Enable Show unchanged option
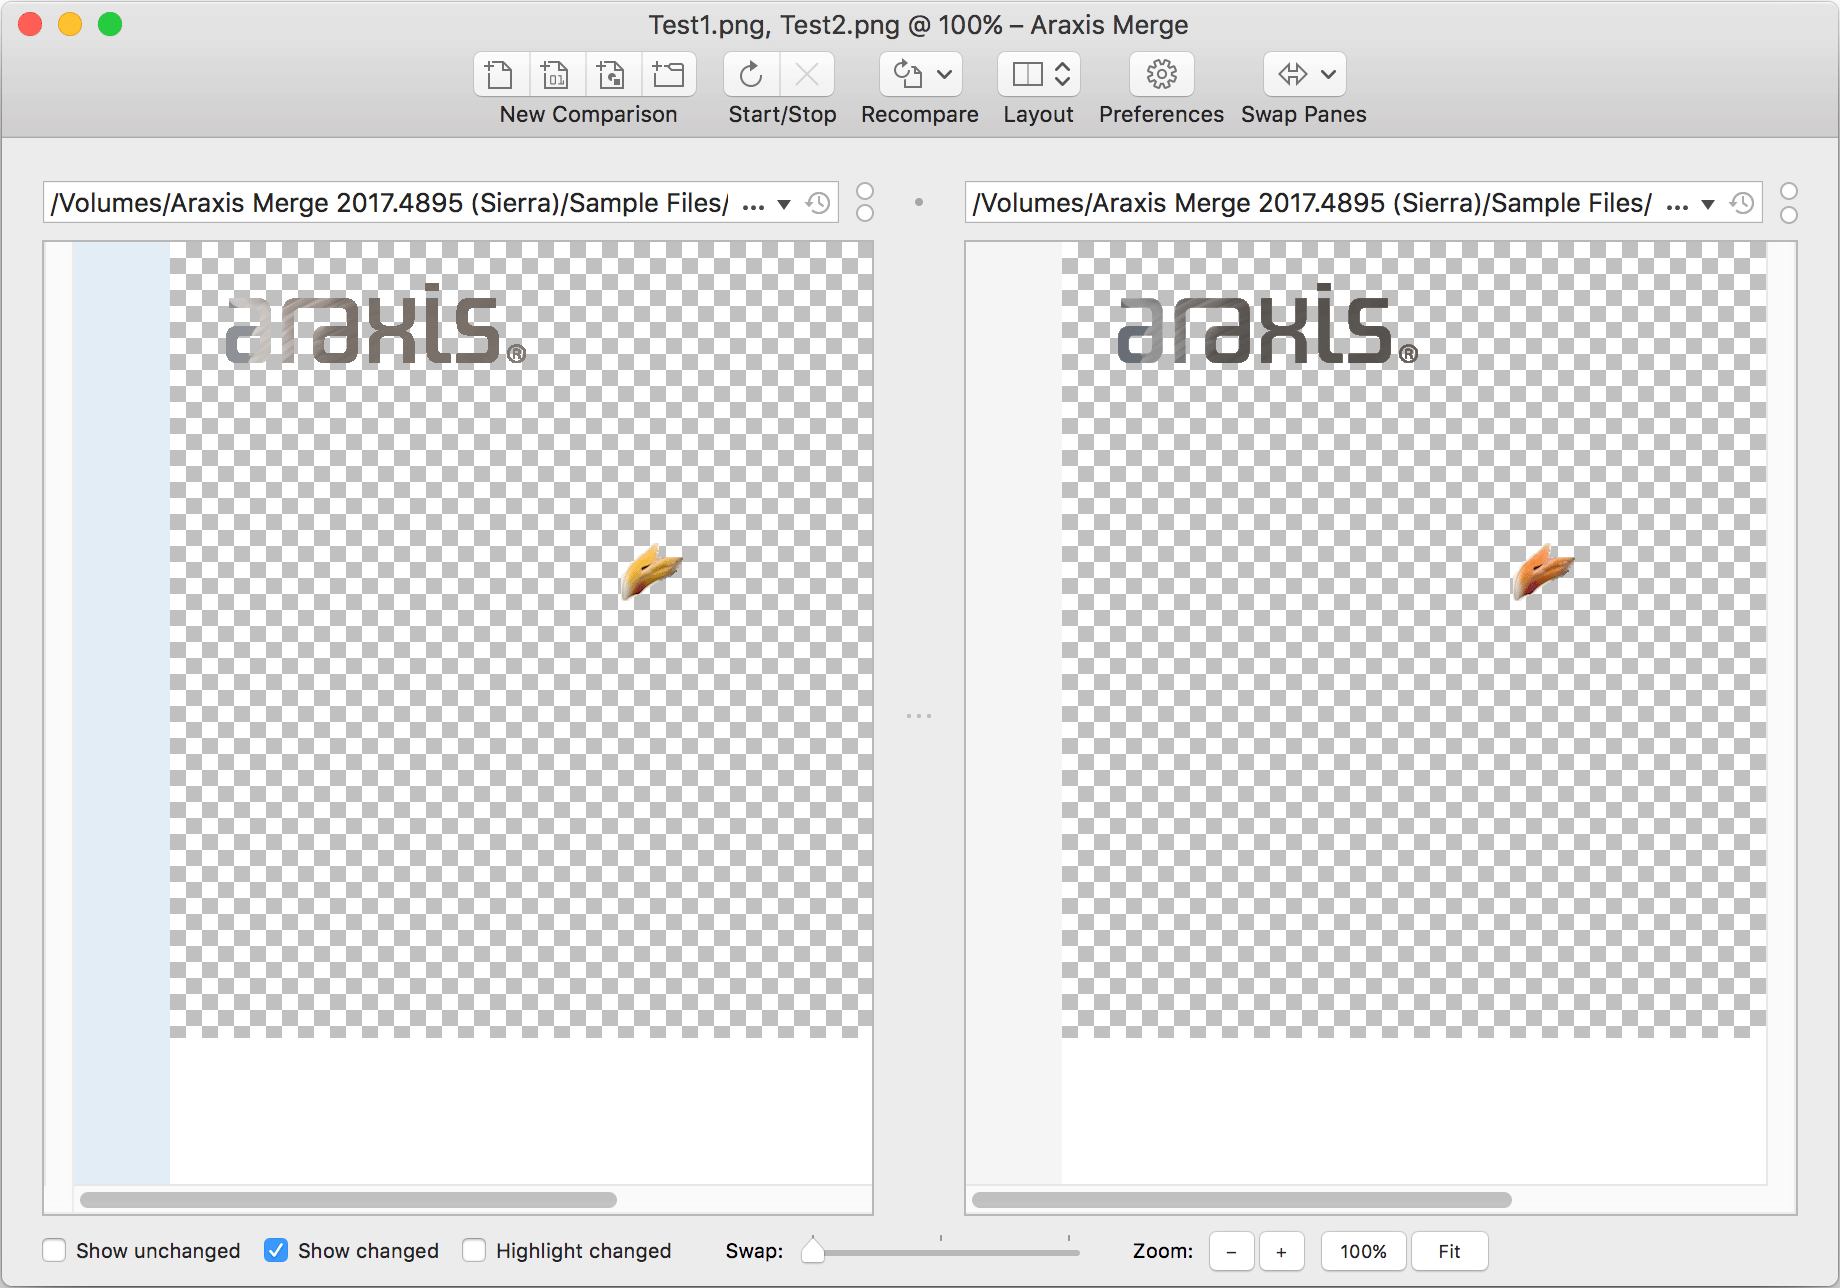Viewport: 1840px width, 1288px height. [x=55, y=1250]
